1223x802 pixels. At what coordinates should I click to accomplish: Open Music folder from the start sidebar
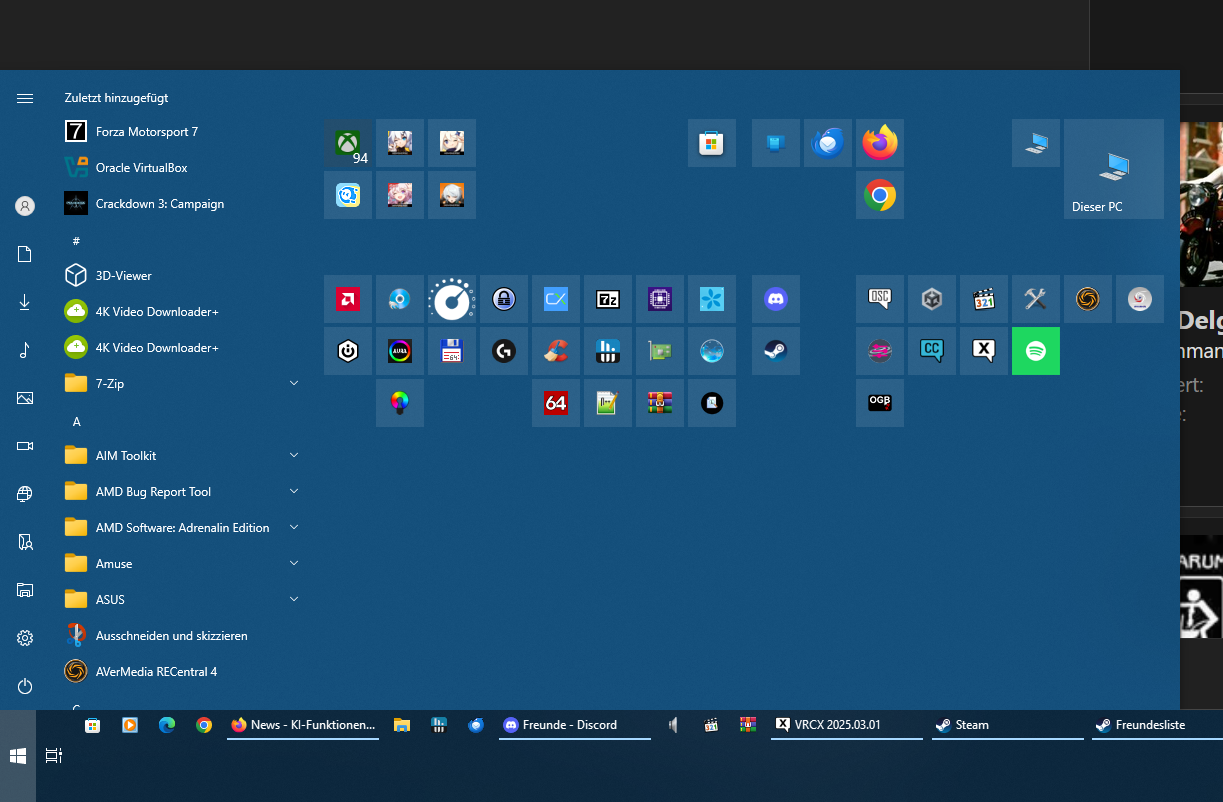[x=25, y=350]
